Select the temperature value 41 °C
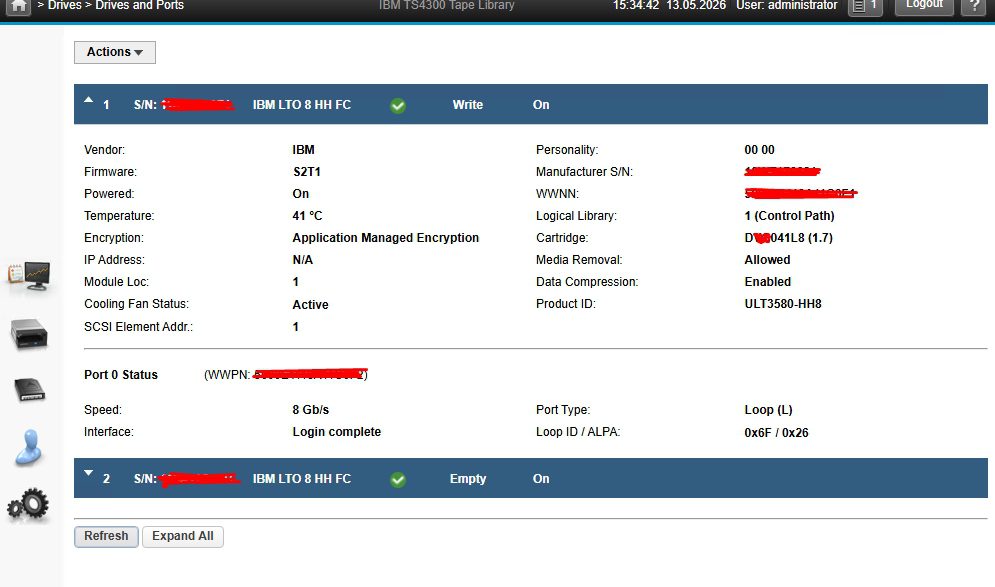This screenshot has width=995, height=587. [x=307, y=216]
